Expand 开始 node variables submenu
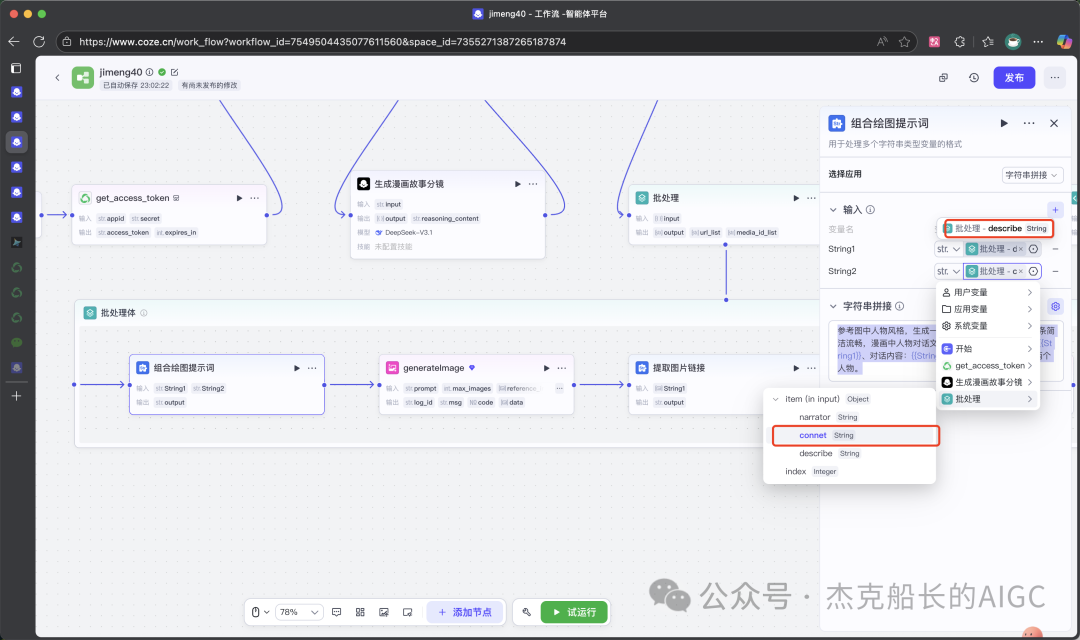1080x640 pixels. (x=988, y=349)
